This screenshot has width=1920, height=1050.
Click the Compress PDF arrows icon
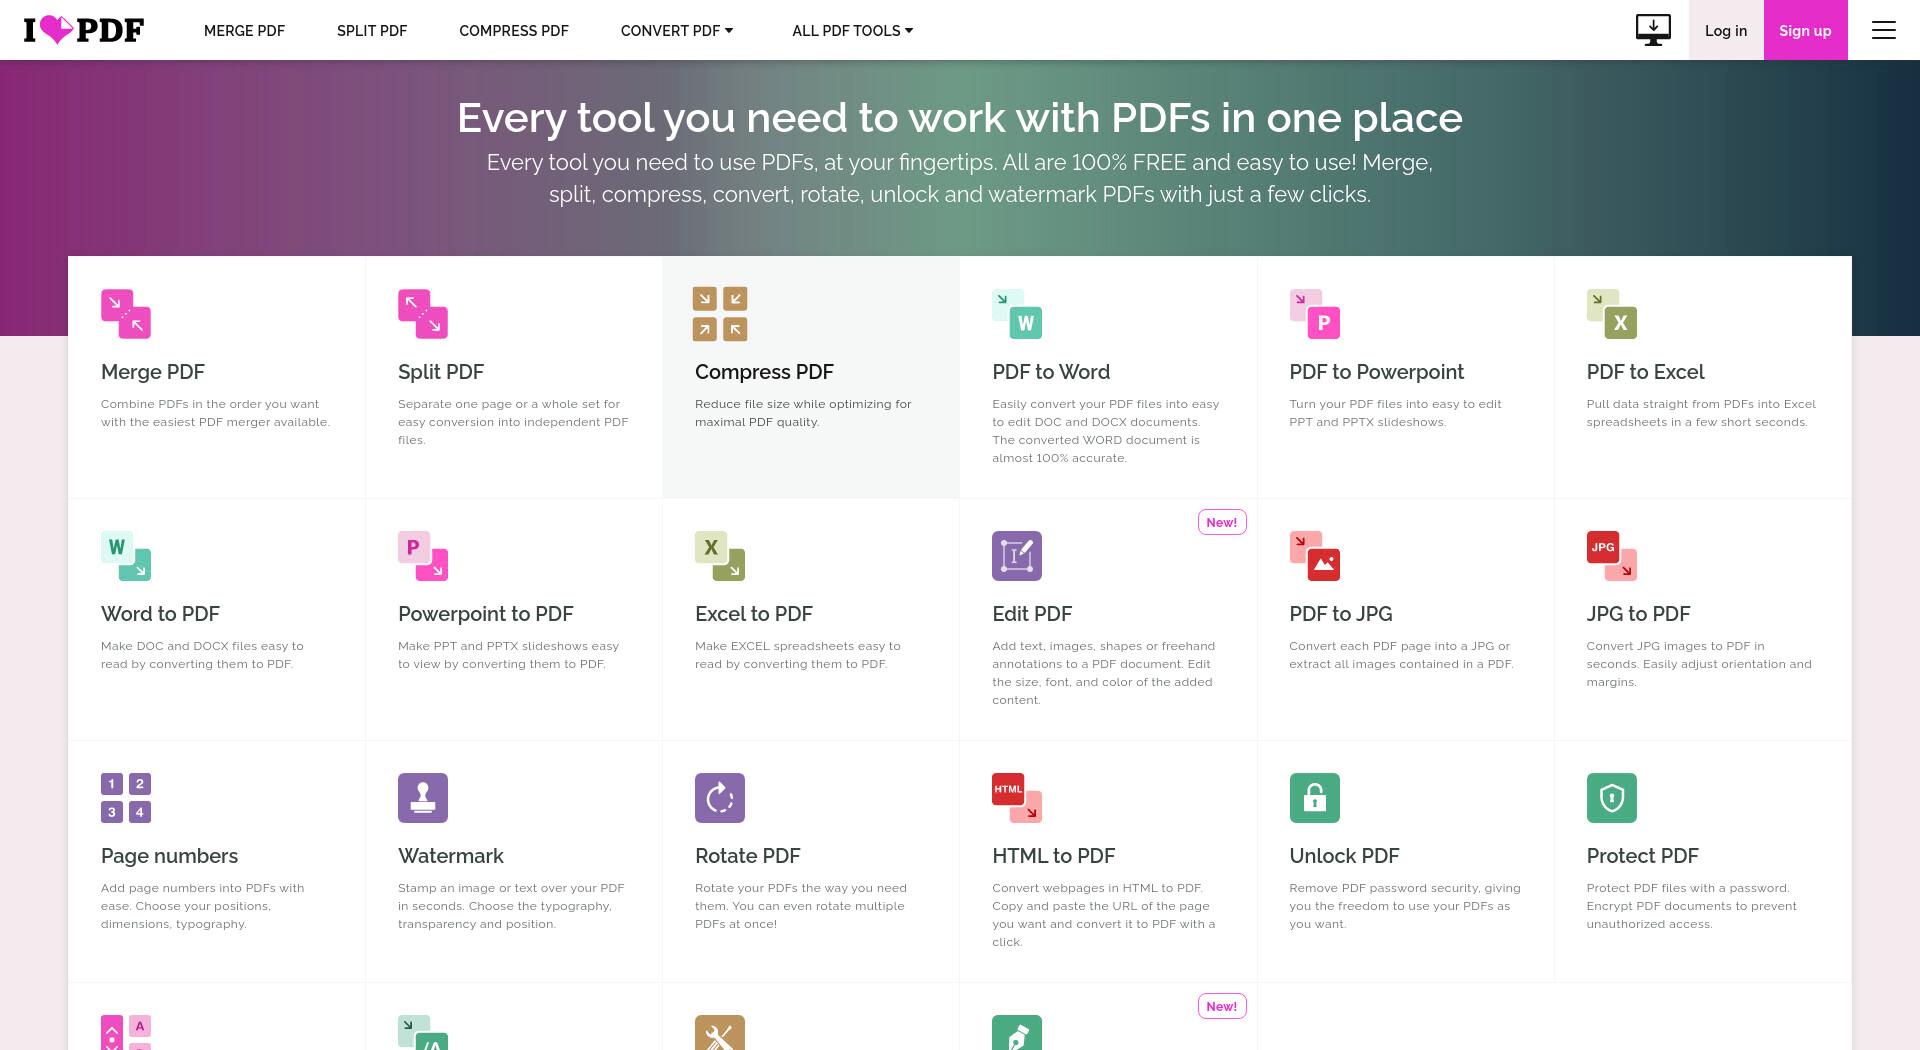click(x=720, y=314)
